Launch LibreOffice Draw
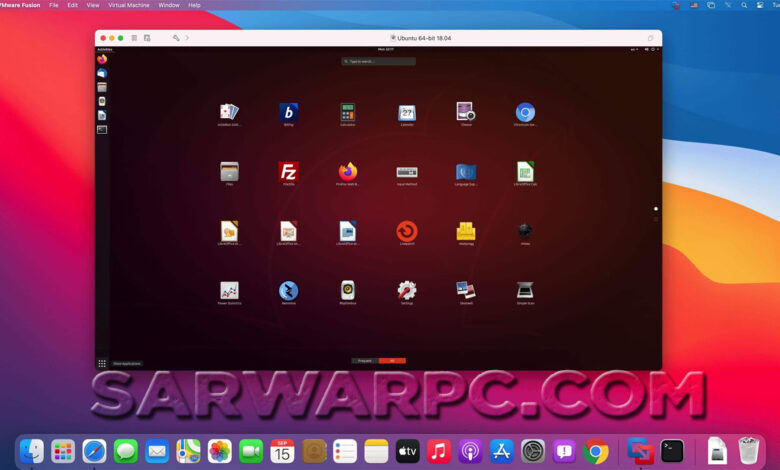780x470 pixels. point(229,231)
